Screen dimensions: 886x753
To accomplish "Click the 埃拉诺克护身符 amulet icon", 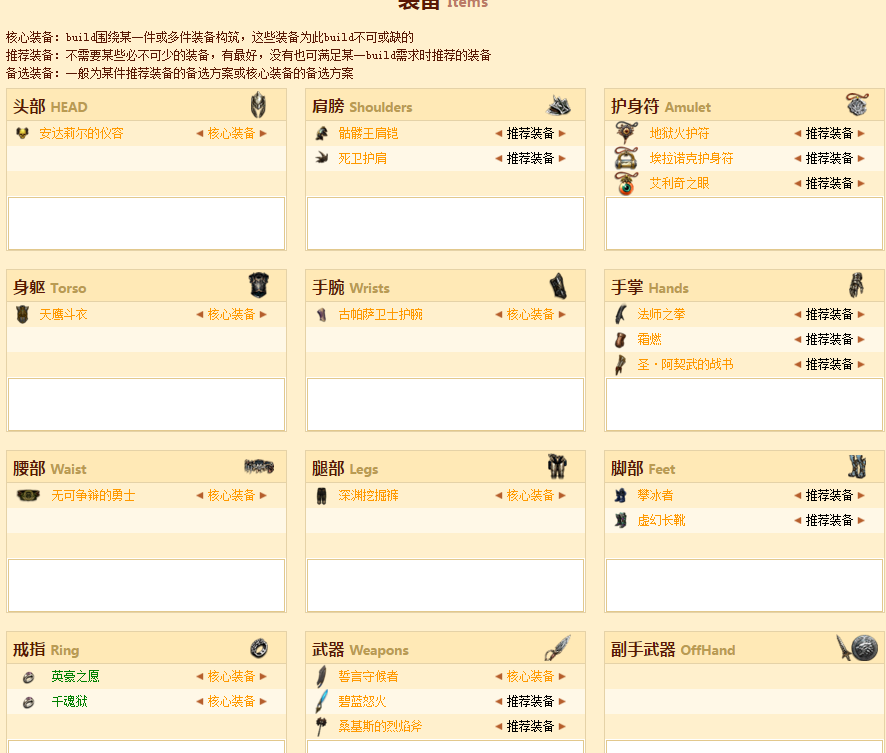I will tap(626, 158).
